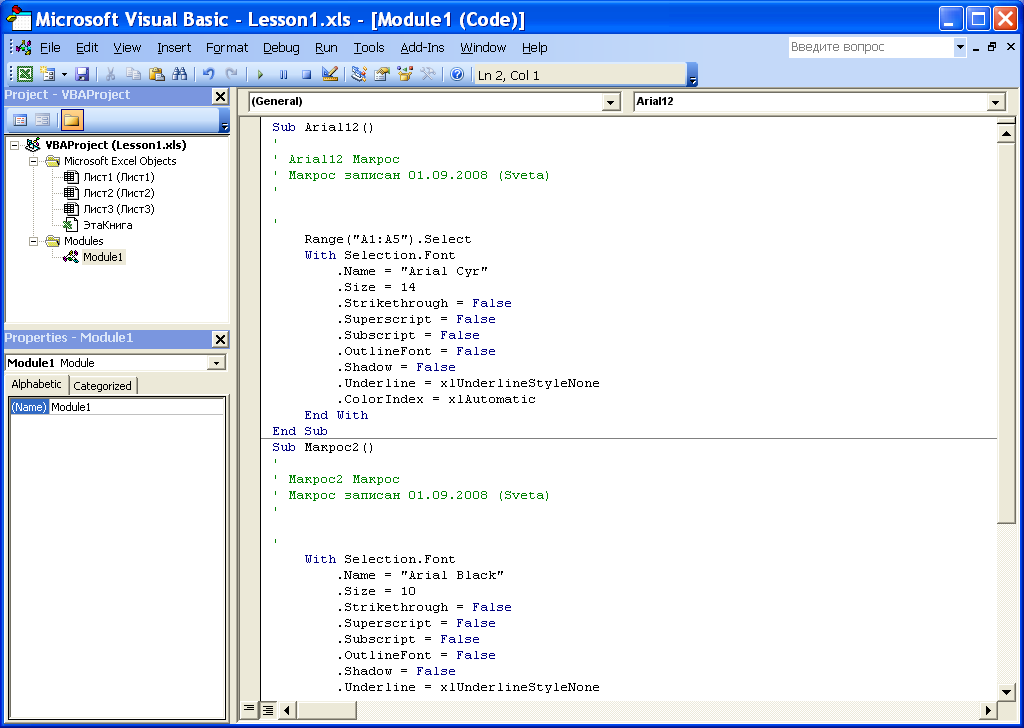1024x728 pixels.
Task: Open the Format menu
Action: pyautogui.click(x=227, y=48)
